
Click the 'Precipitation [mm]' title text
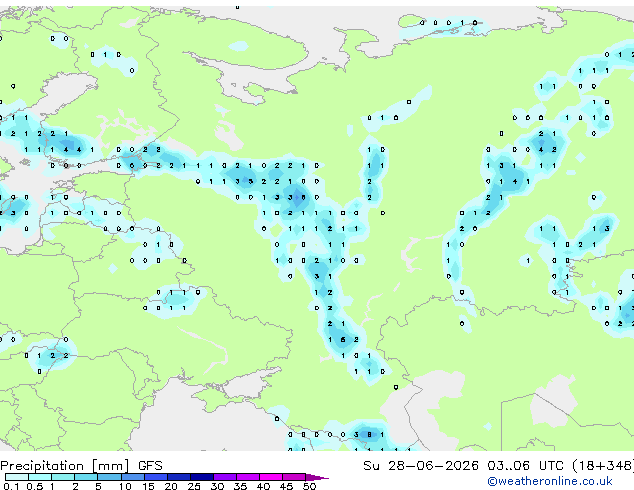64,466
